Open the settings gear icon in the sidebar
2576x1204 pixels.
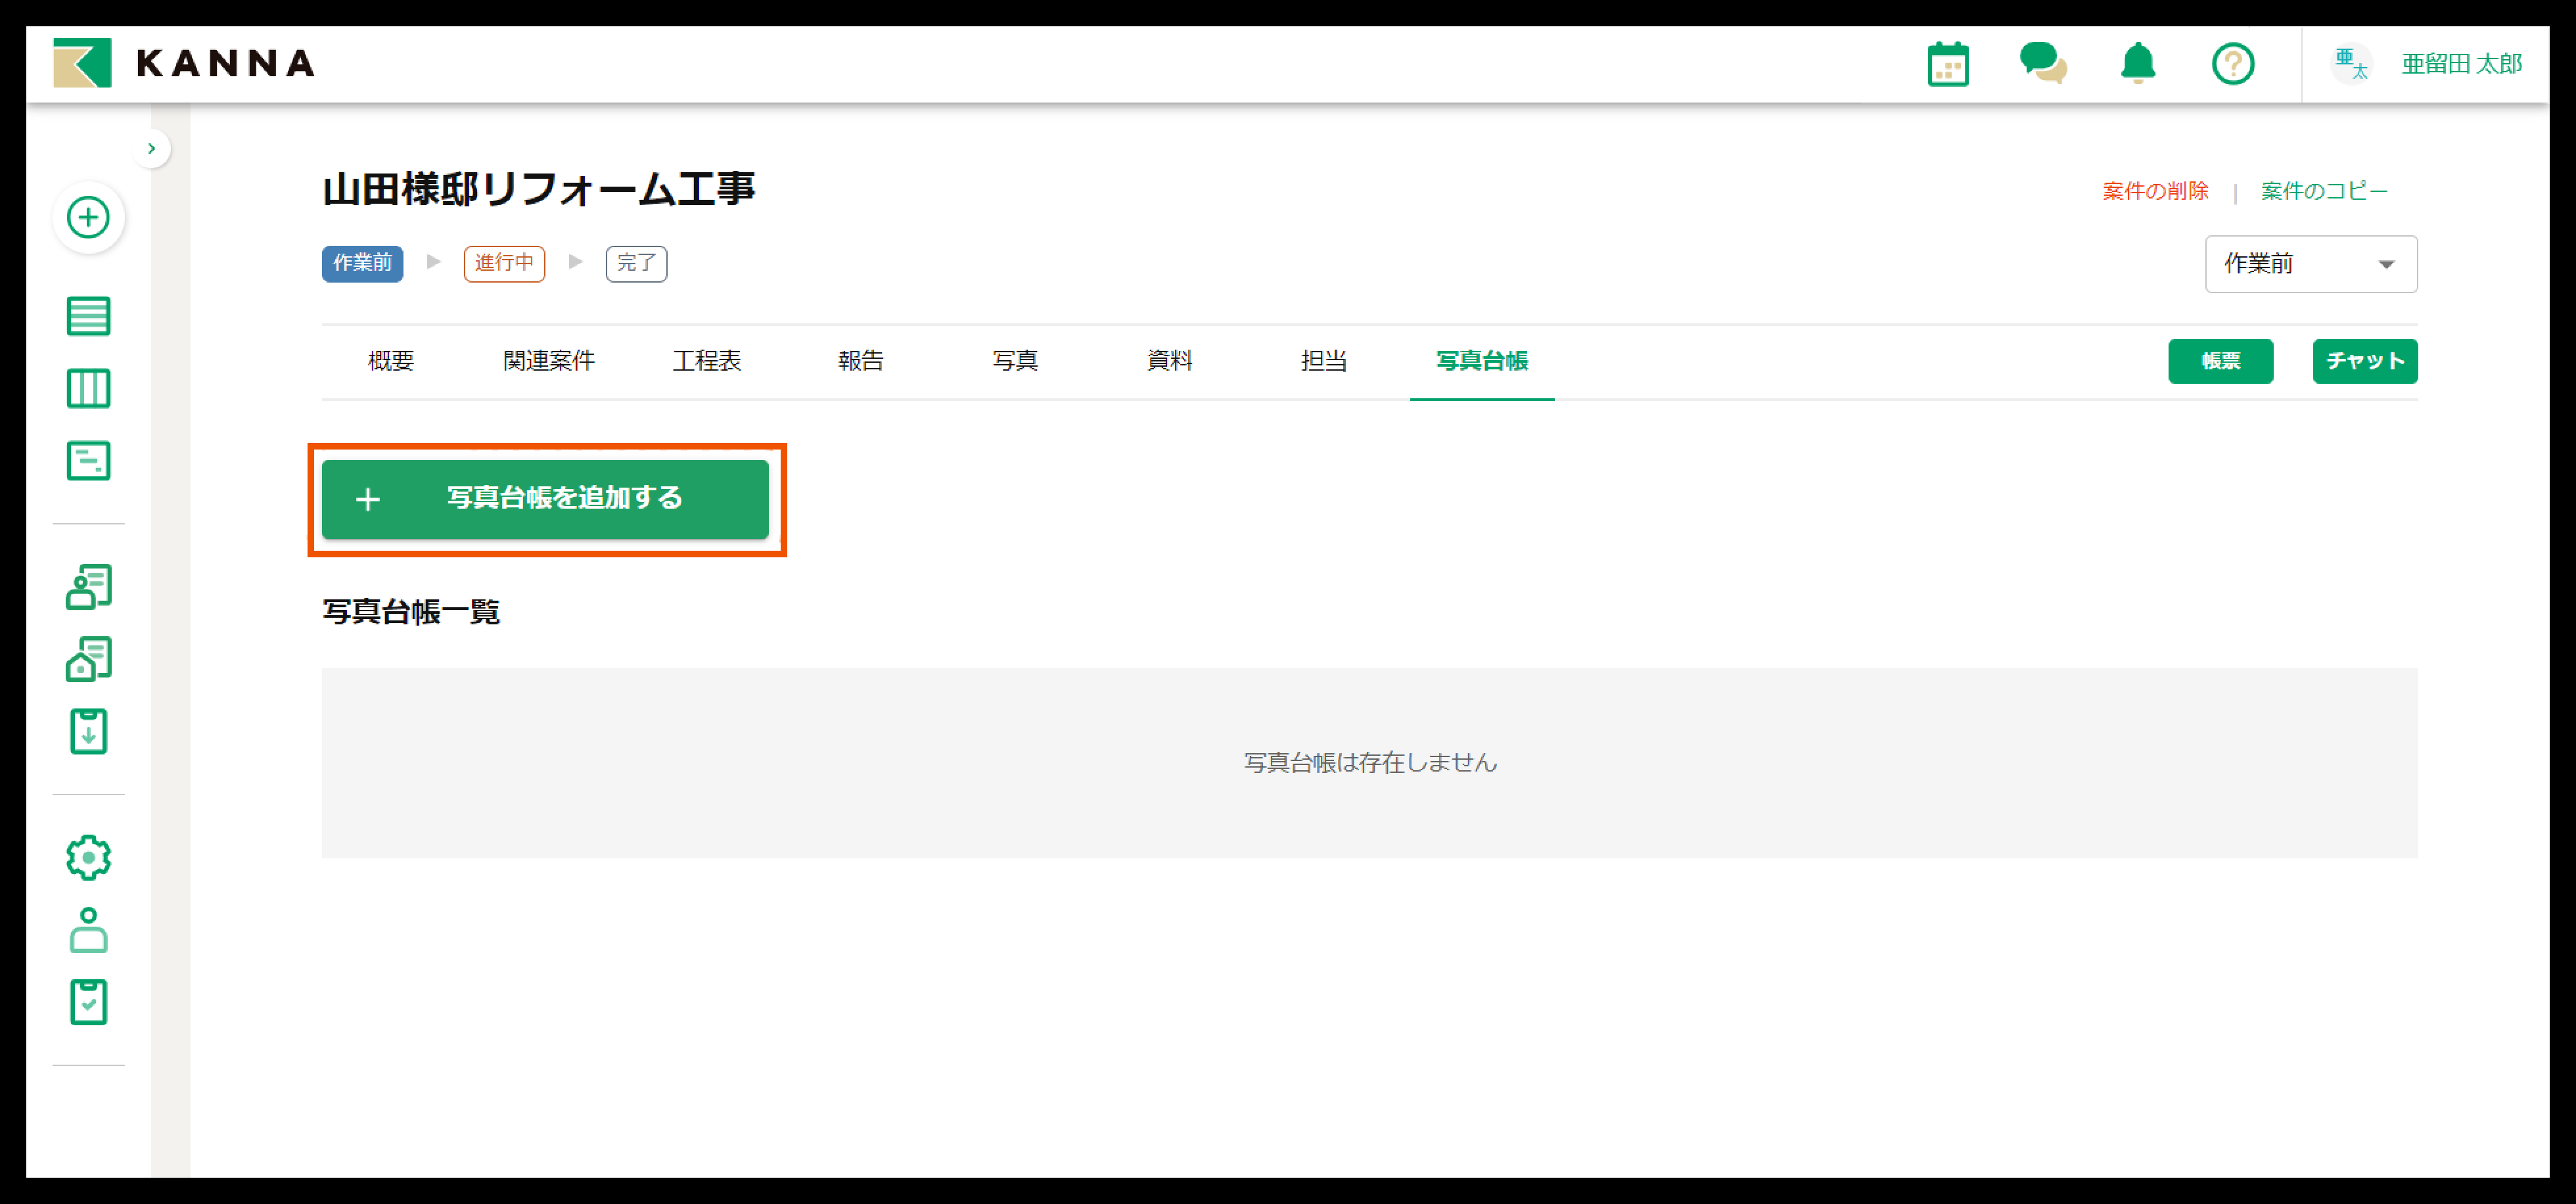[x=88, y=857]
